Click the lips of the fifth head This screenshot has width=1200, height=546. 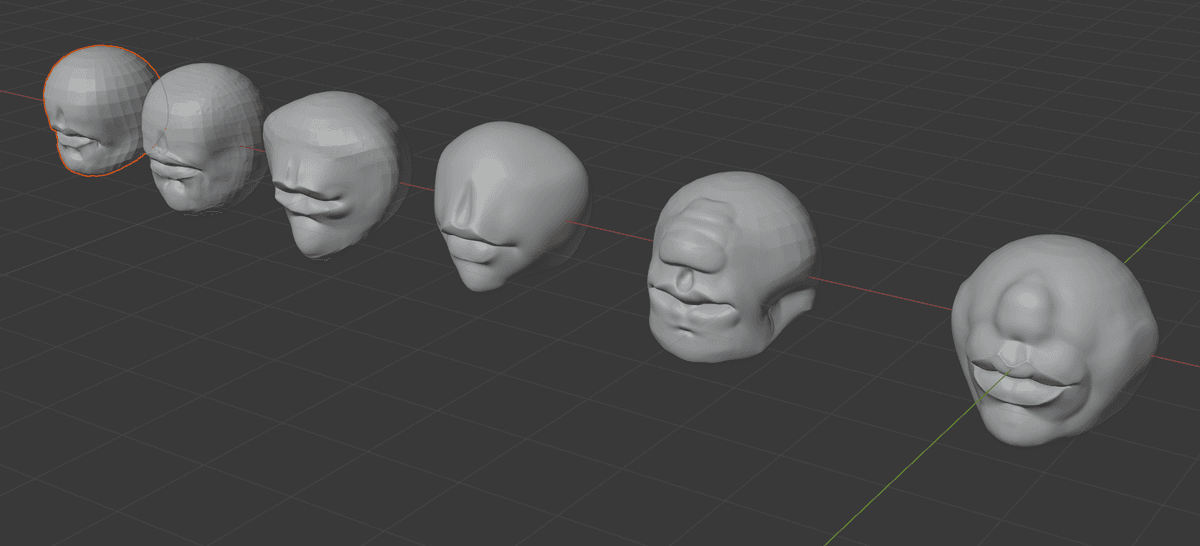pyautogui.click(x=690, y=320)
